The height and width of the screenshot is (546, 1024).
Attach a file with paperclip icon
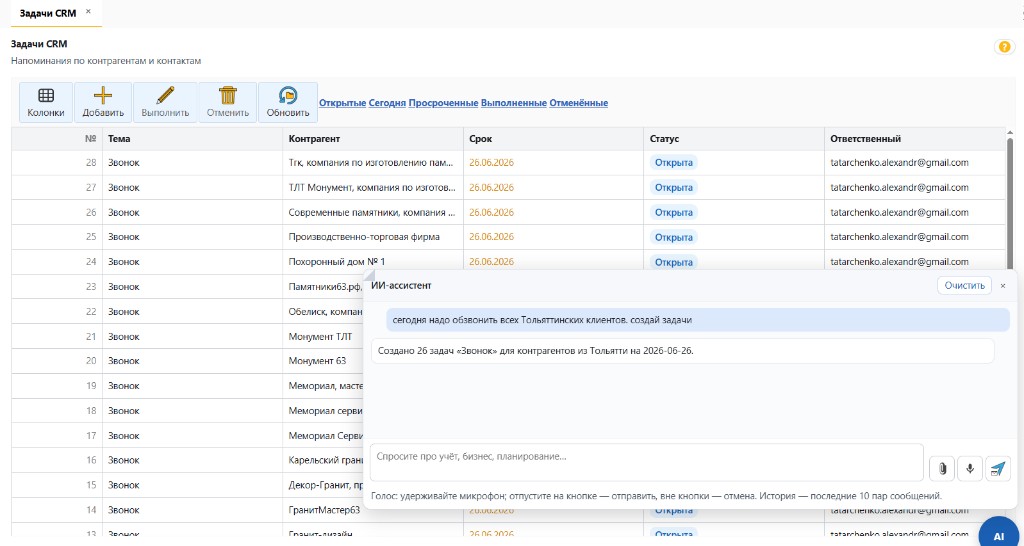pos(942,468)
